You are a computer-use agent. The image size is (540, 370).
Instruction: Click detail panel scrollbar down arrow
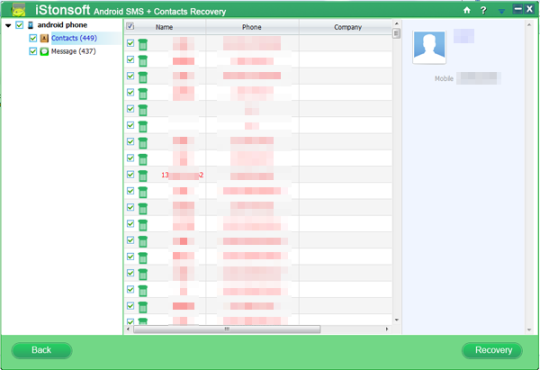click(x=529, y=330)
